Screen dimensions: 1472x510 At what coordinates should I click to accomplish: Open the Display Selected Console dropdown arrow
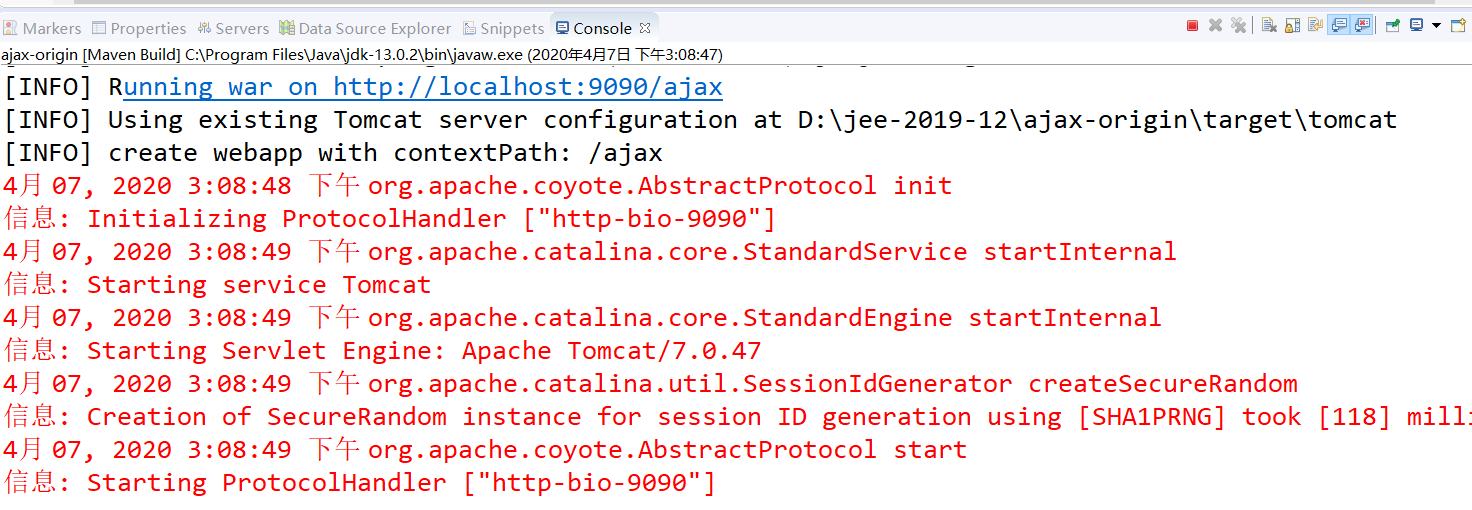(1436, 25)
